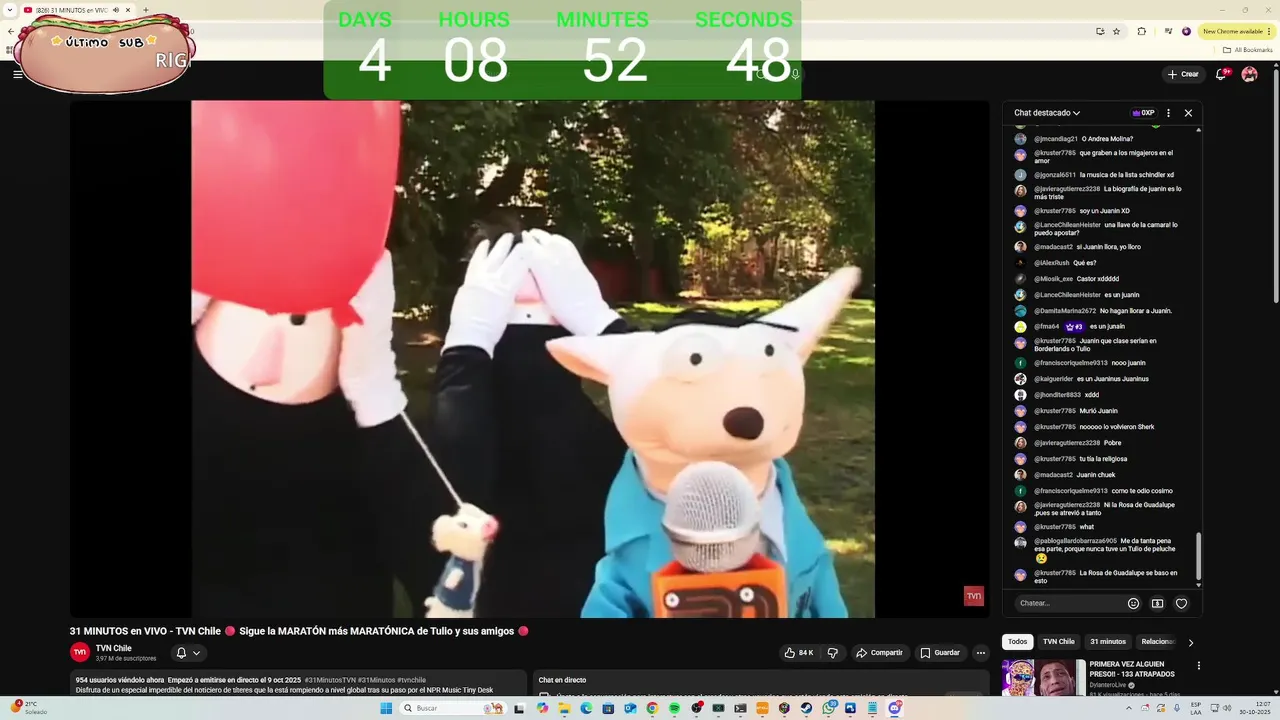
Task: Select the Todos filter chip
Action: point(1017,642)
